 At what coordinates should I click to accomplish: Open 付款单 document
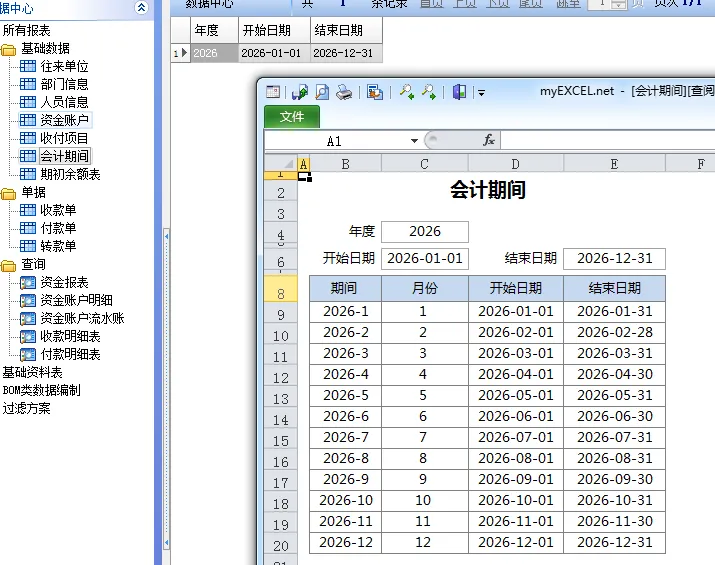click(x=58, y=228)
